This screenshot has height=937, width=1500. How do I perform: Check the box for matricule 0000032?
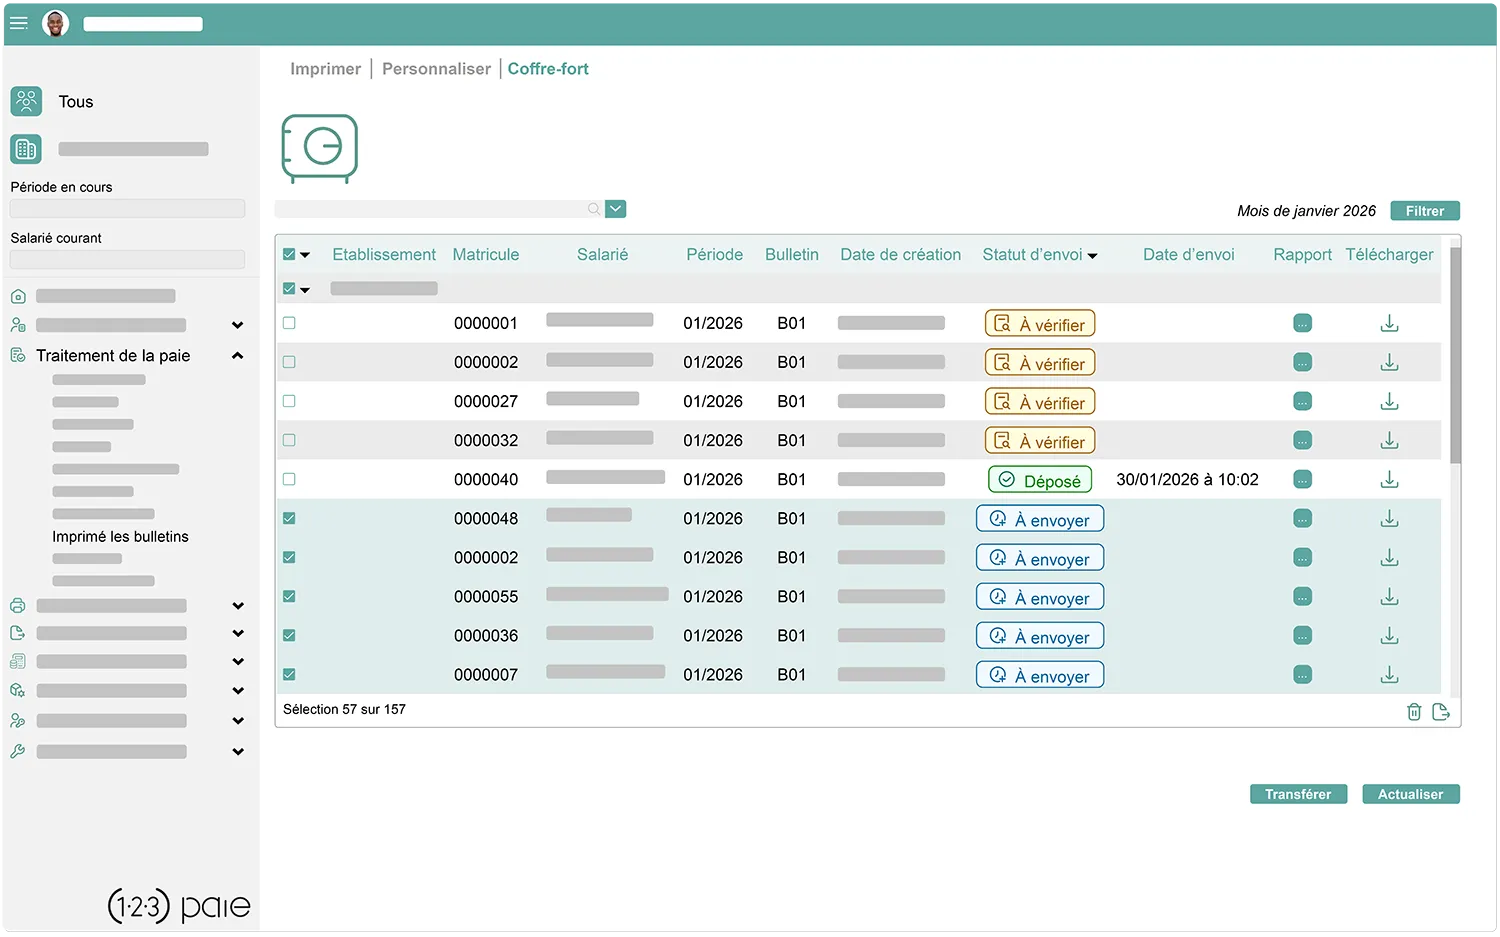[289, 440]
